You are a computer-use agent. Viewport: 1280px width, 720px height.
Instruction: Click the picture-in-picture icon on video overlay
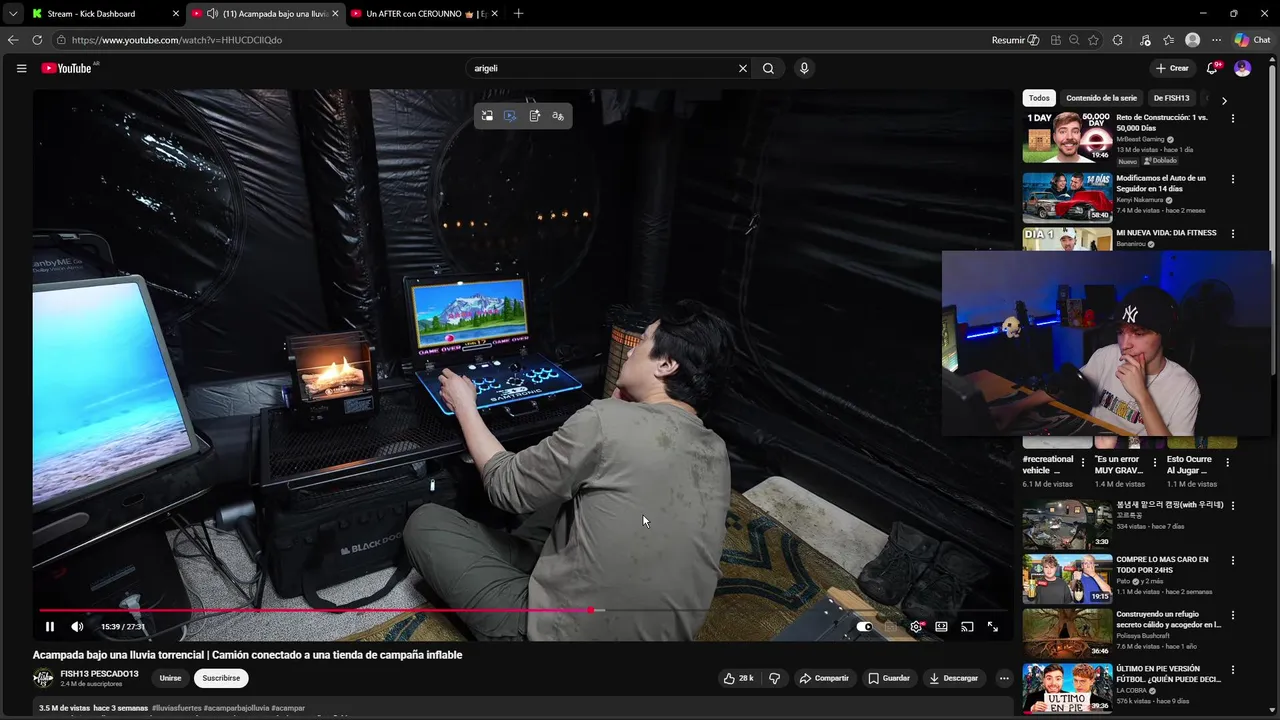[487, 116]
